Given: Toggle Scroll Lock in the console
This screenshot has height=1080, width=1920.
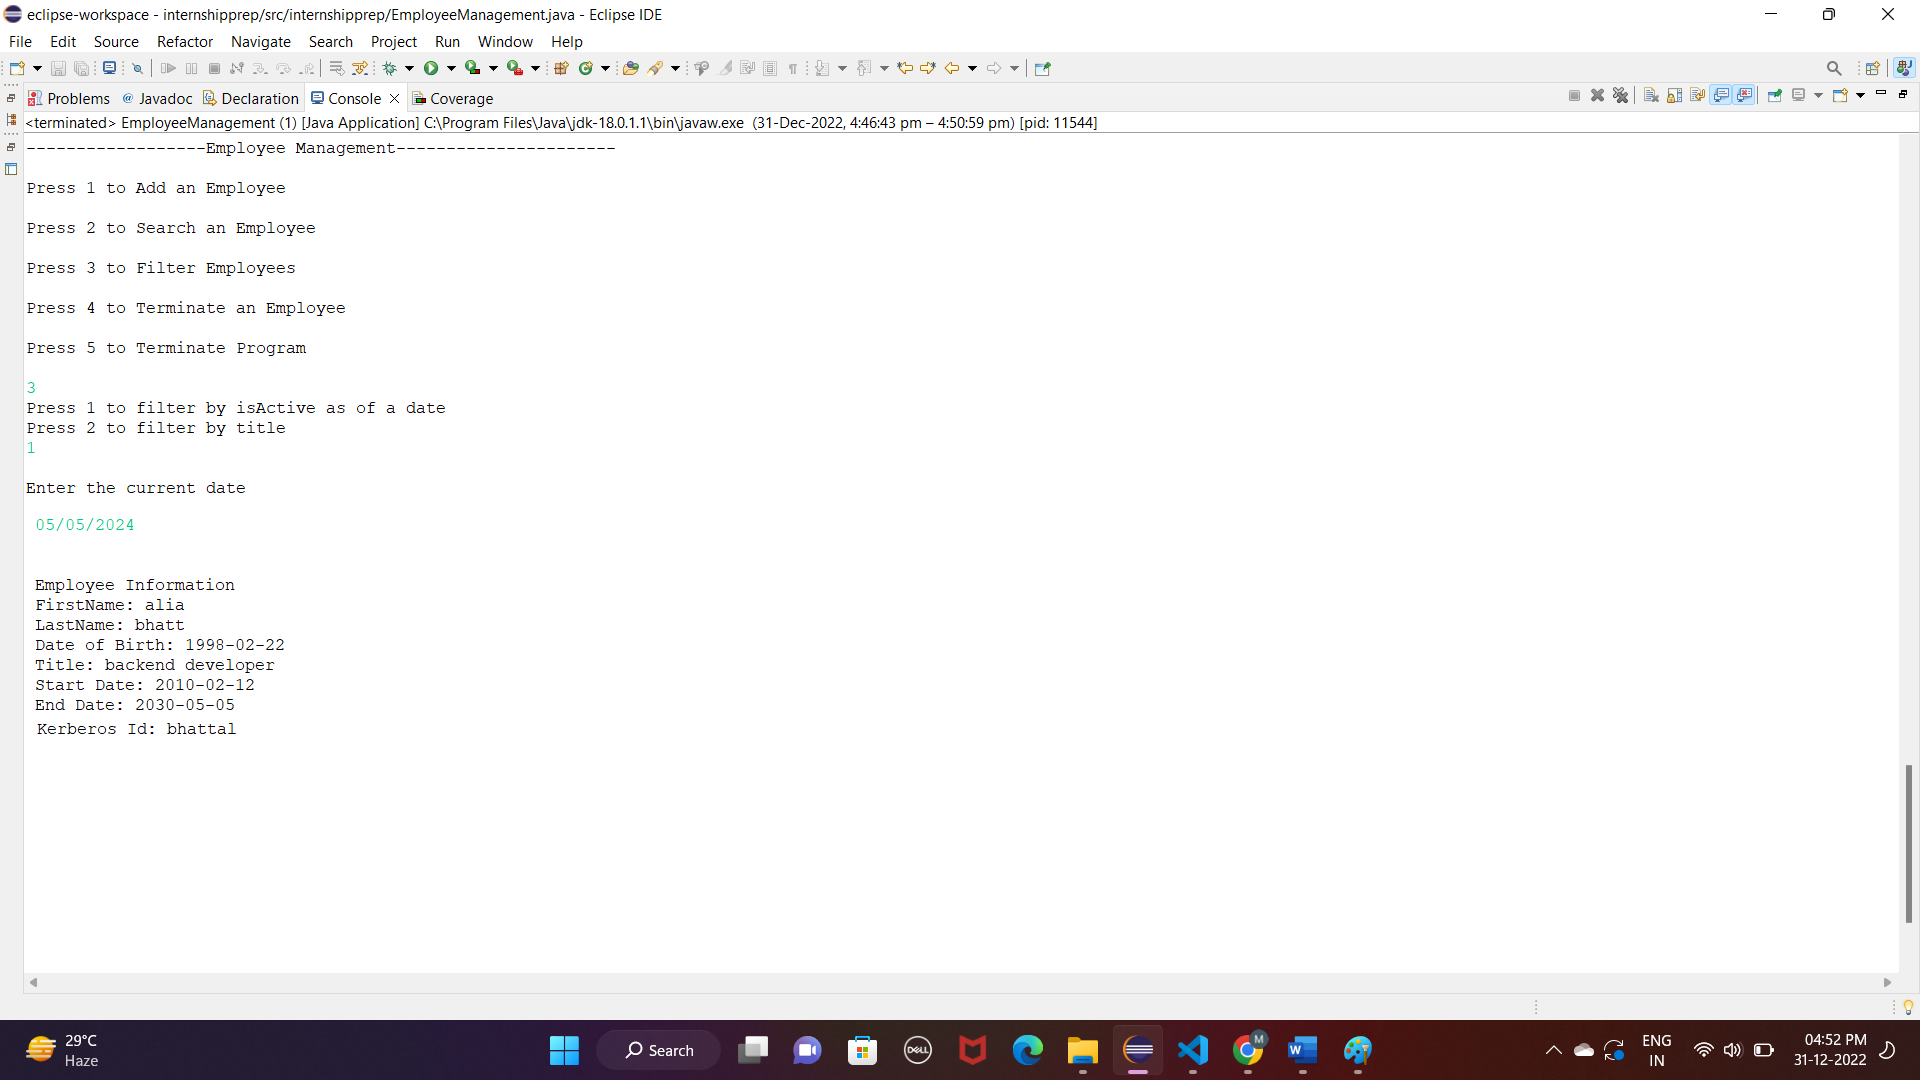Looking at the screenshot, I should pos(1675,96).
